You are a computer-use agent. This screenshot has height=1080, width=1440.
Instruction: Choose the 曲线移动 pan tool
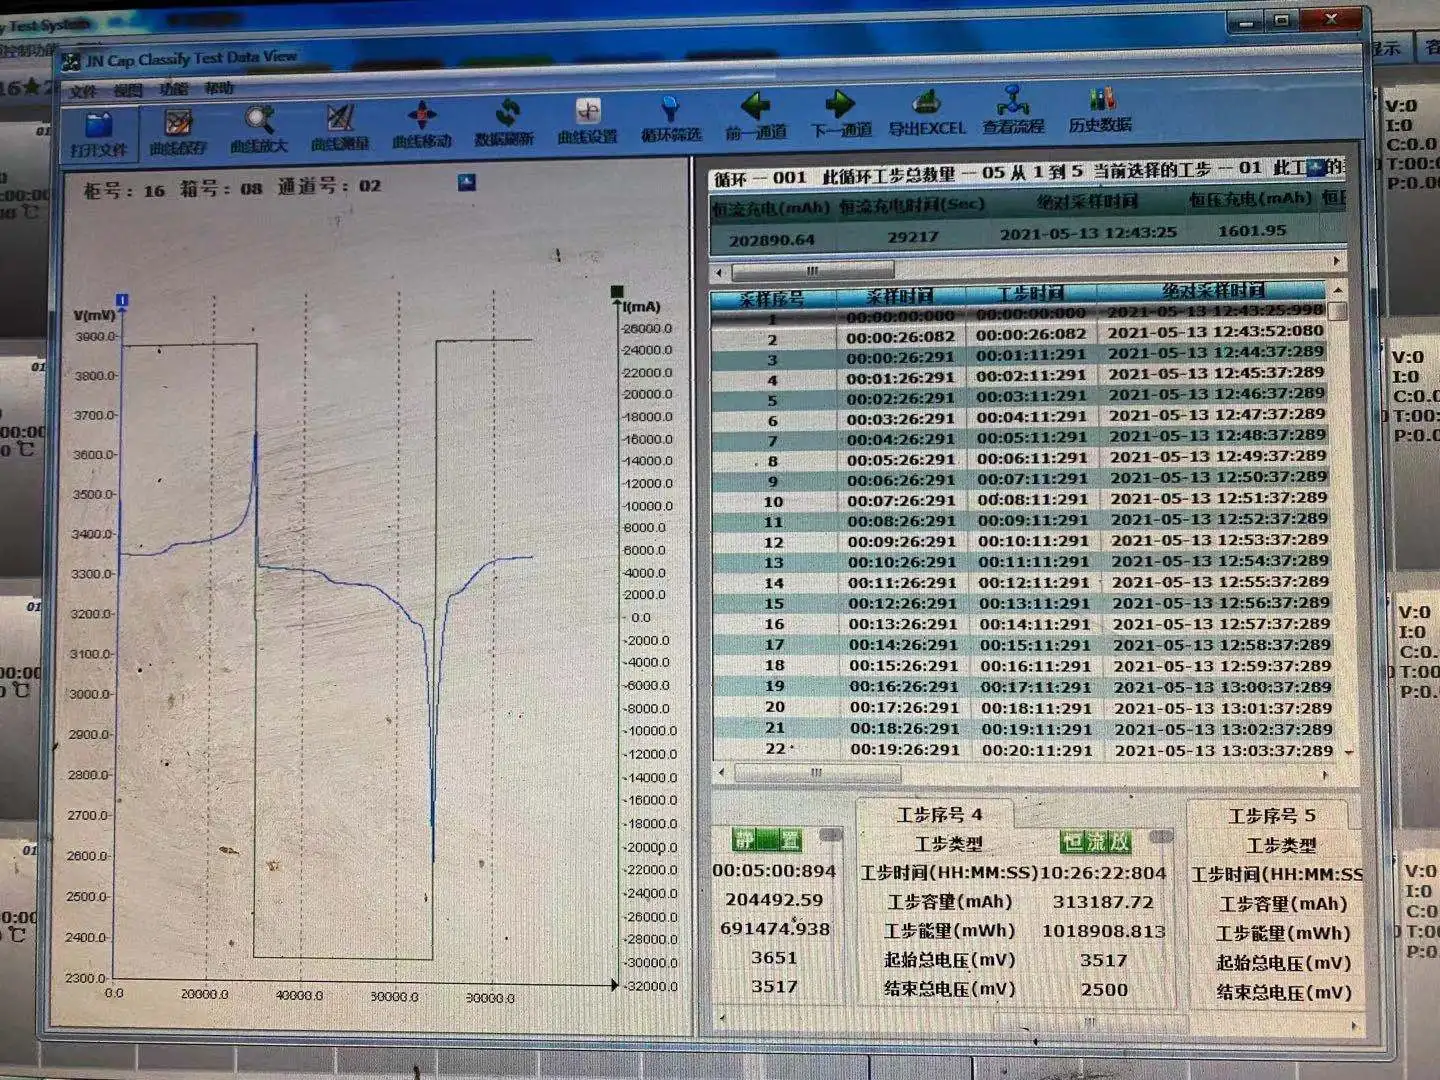(422, 125)
